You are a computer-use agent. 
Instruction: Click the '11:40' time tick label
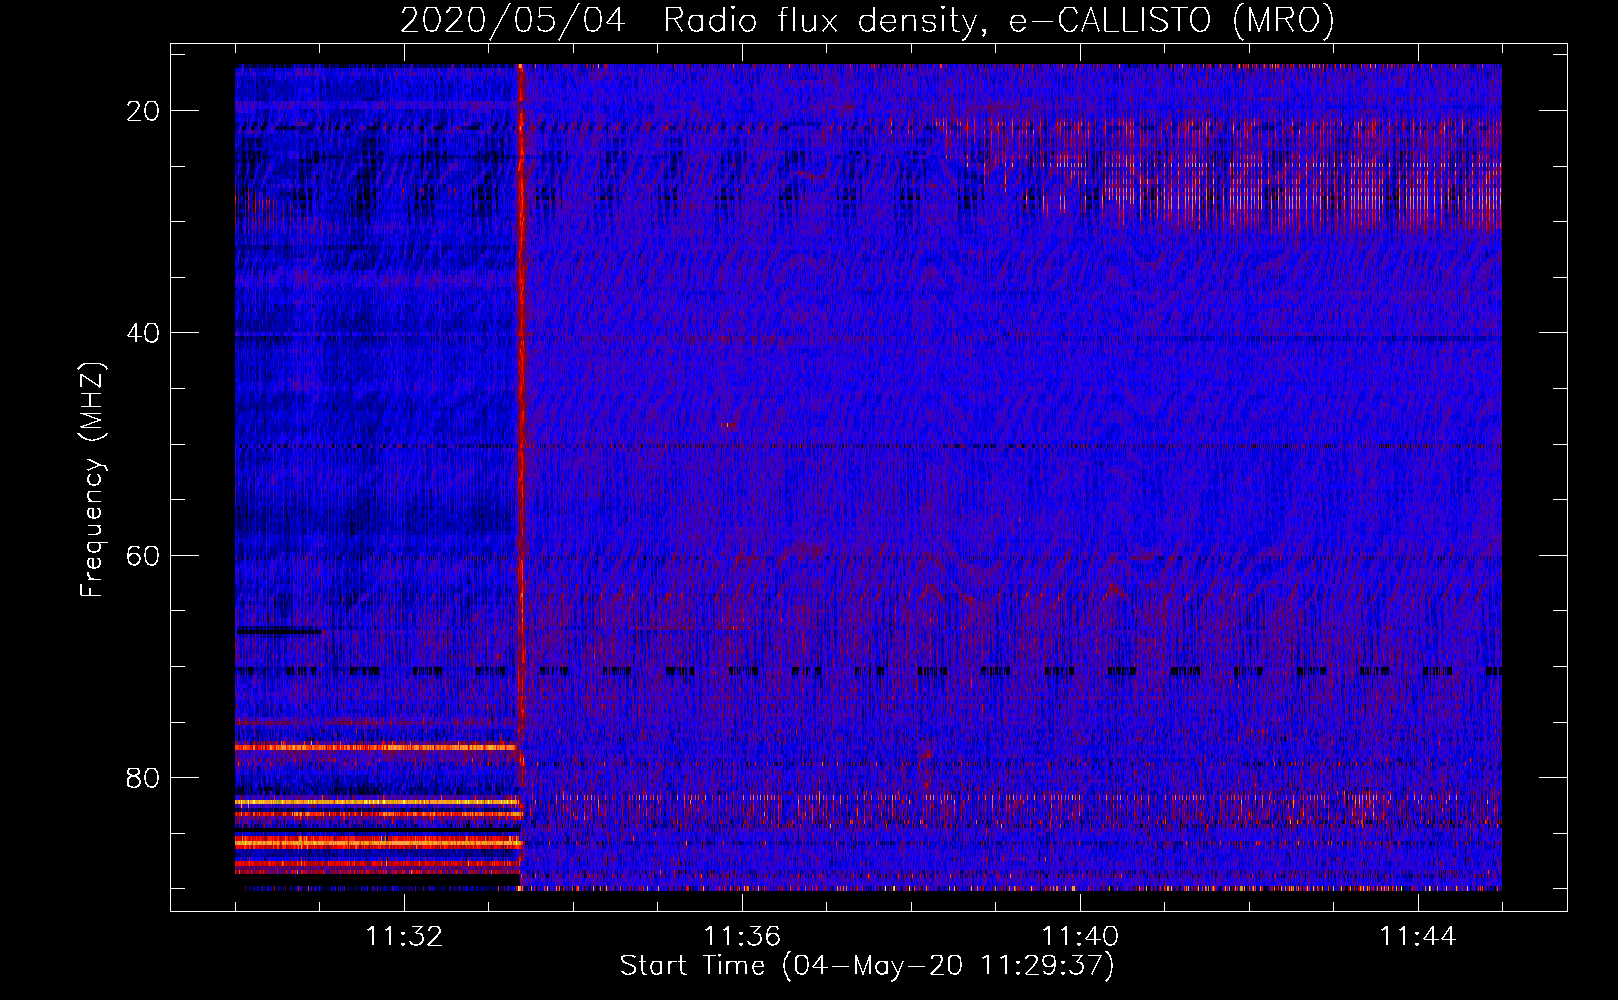[x=1080, y=937]
